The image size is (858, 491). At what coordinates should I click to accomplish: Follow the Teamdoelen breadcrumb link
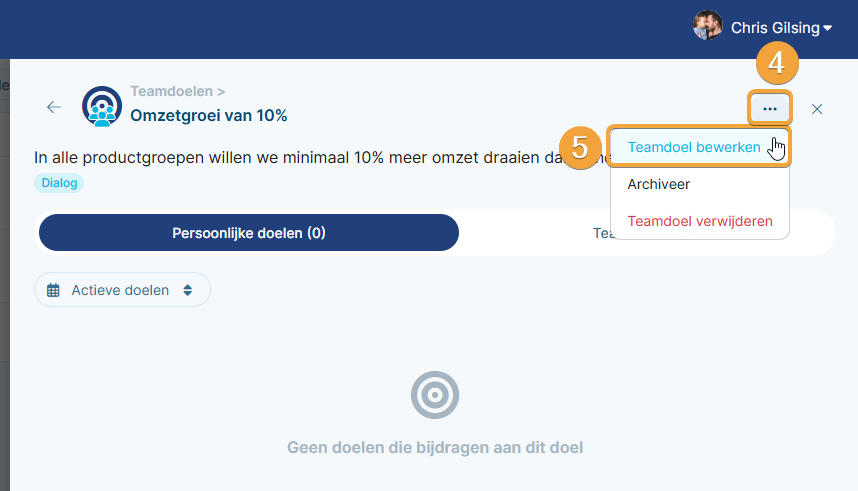pyautogui.click(x=171, y=91)
